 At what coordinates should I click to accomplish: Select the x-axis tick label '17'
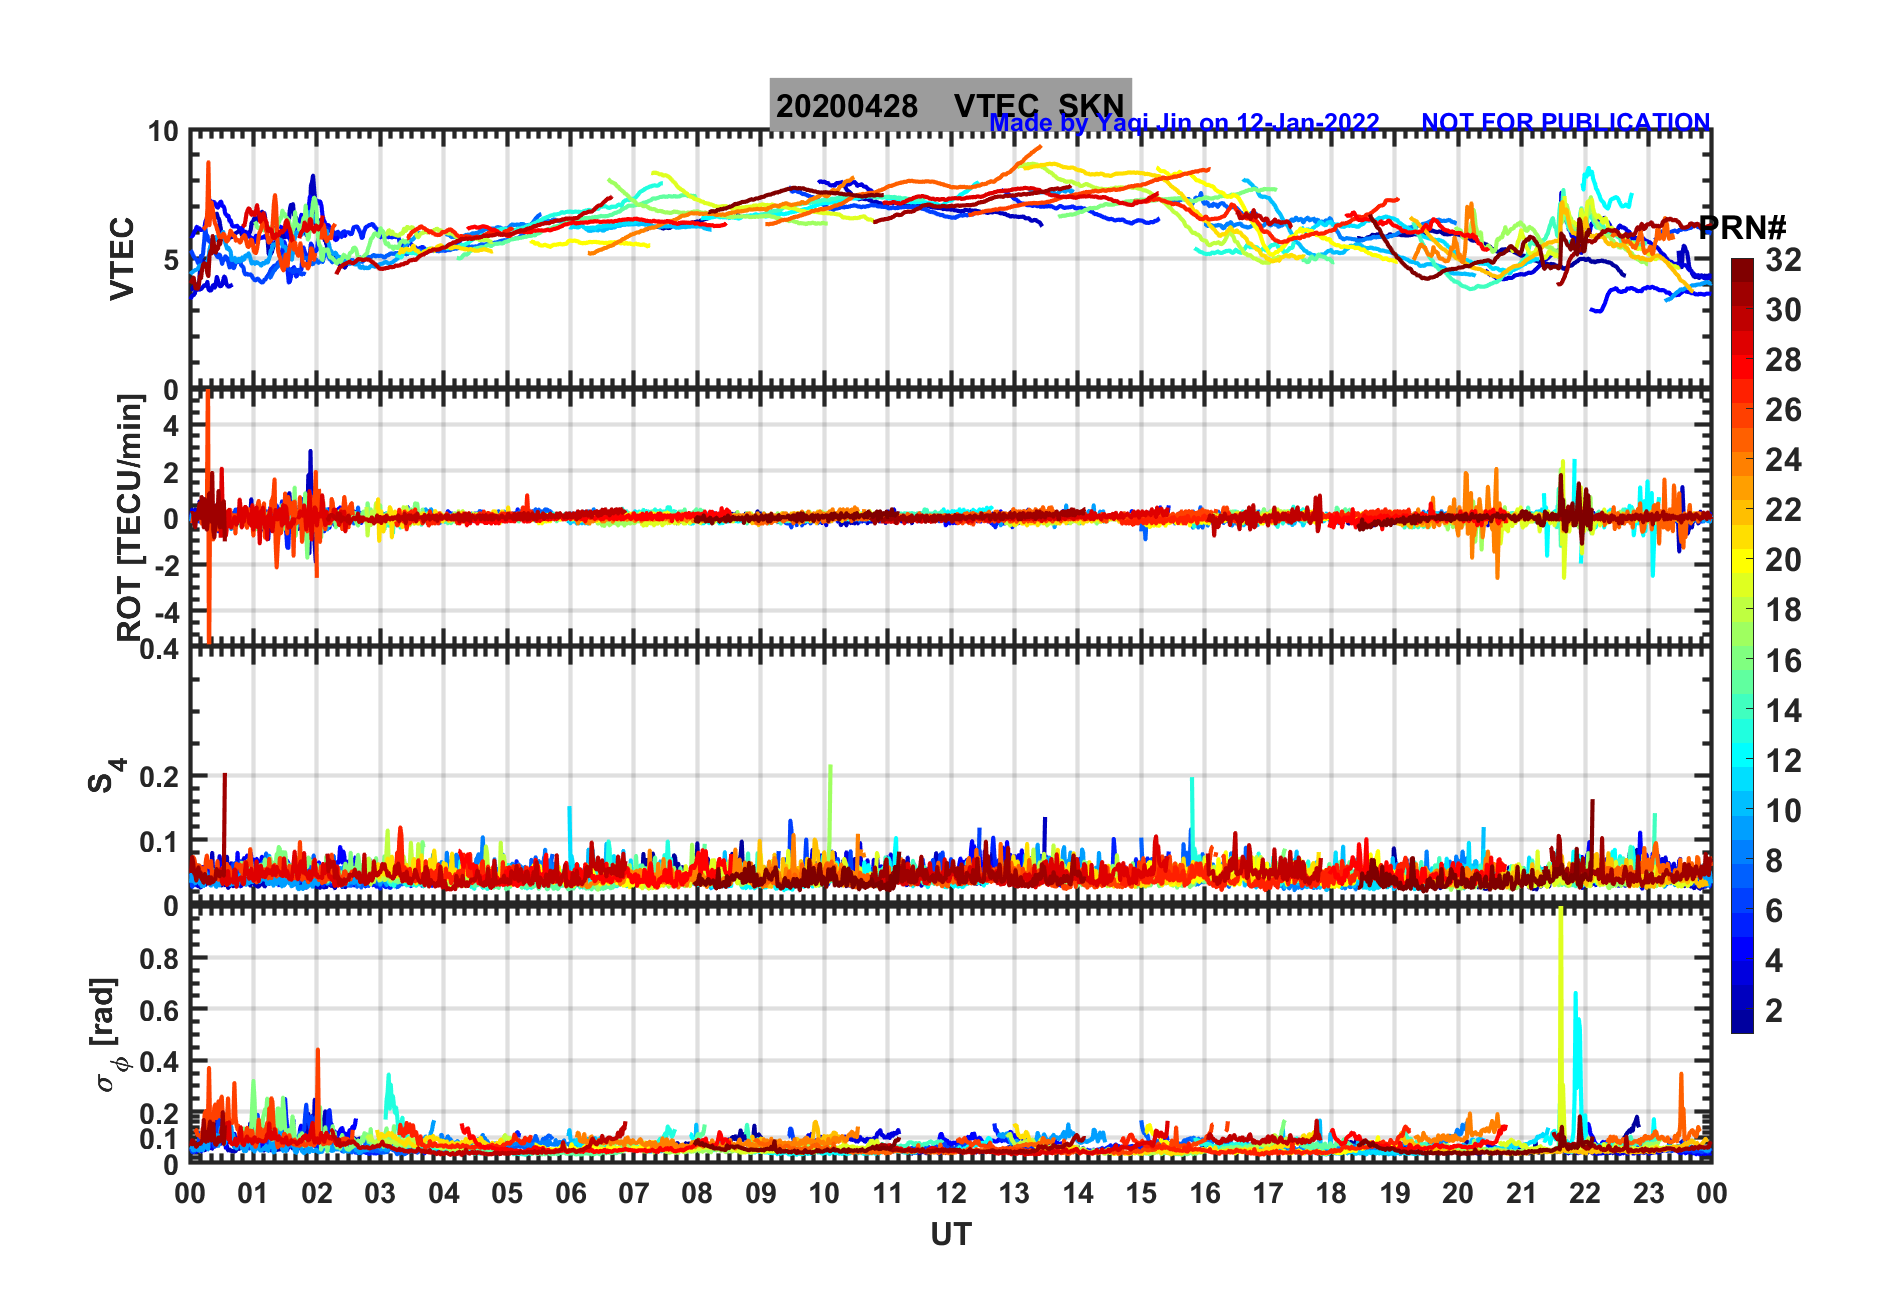(1268, 1193)
